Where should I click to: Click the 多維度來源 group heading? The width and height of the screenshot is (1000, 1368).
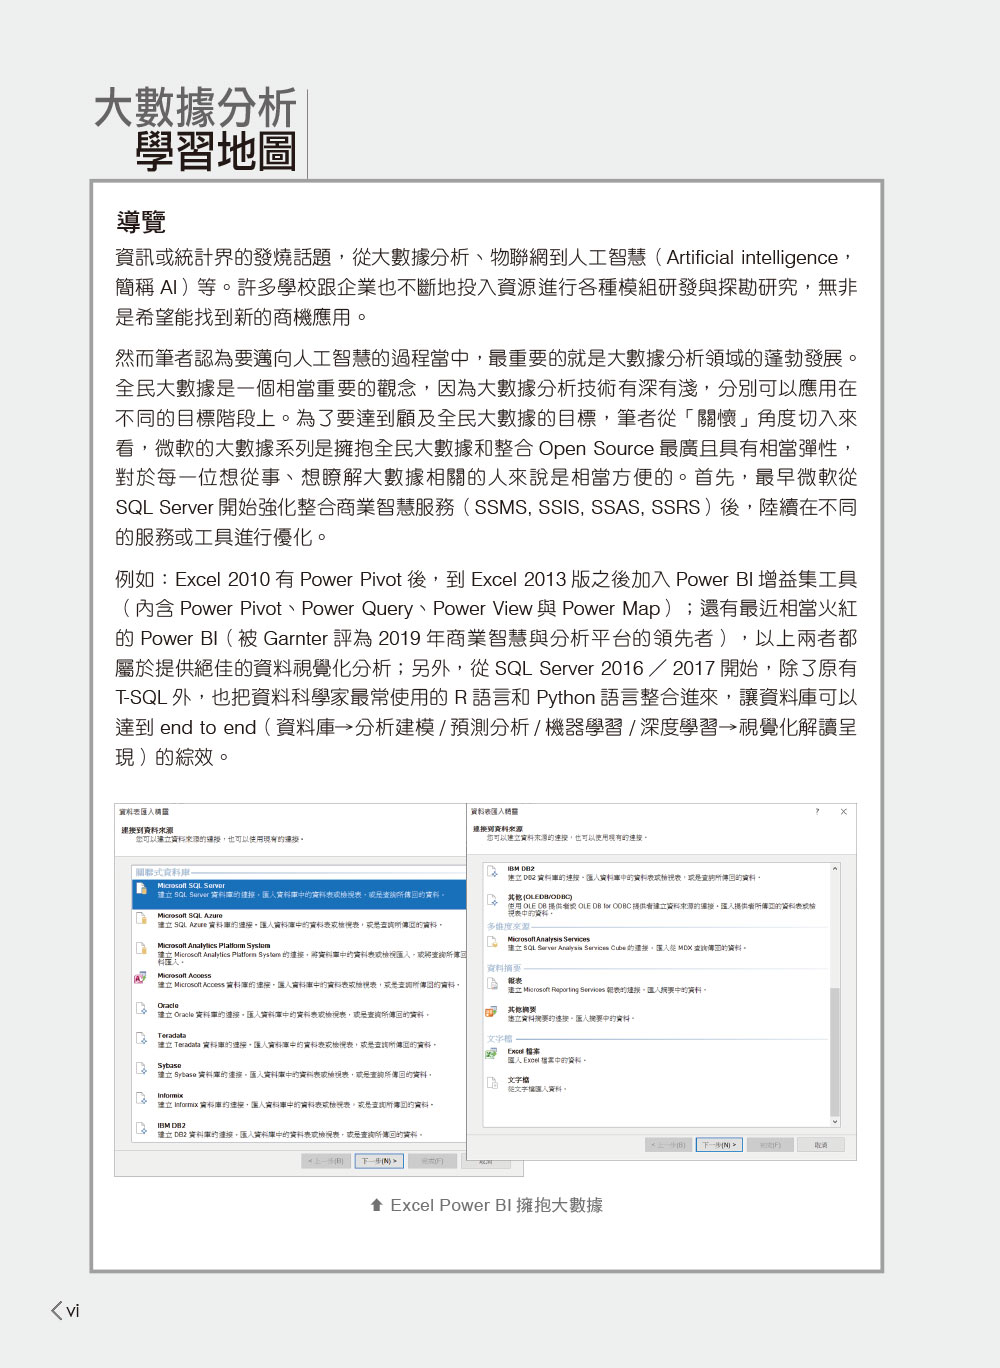[x=508, y=927]
